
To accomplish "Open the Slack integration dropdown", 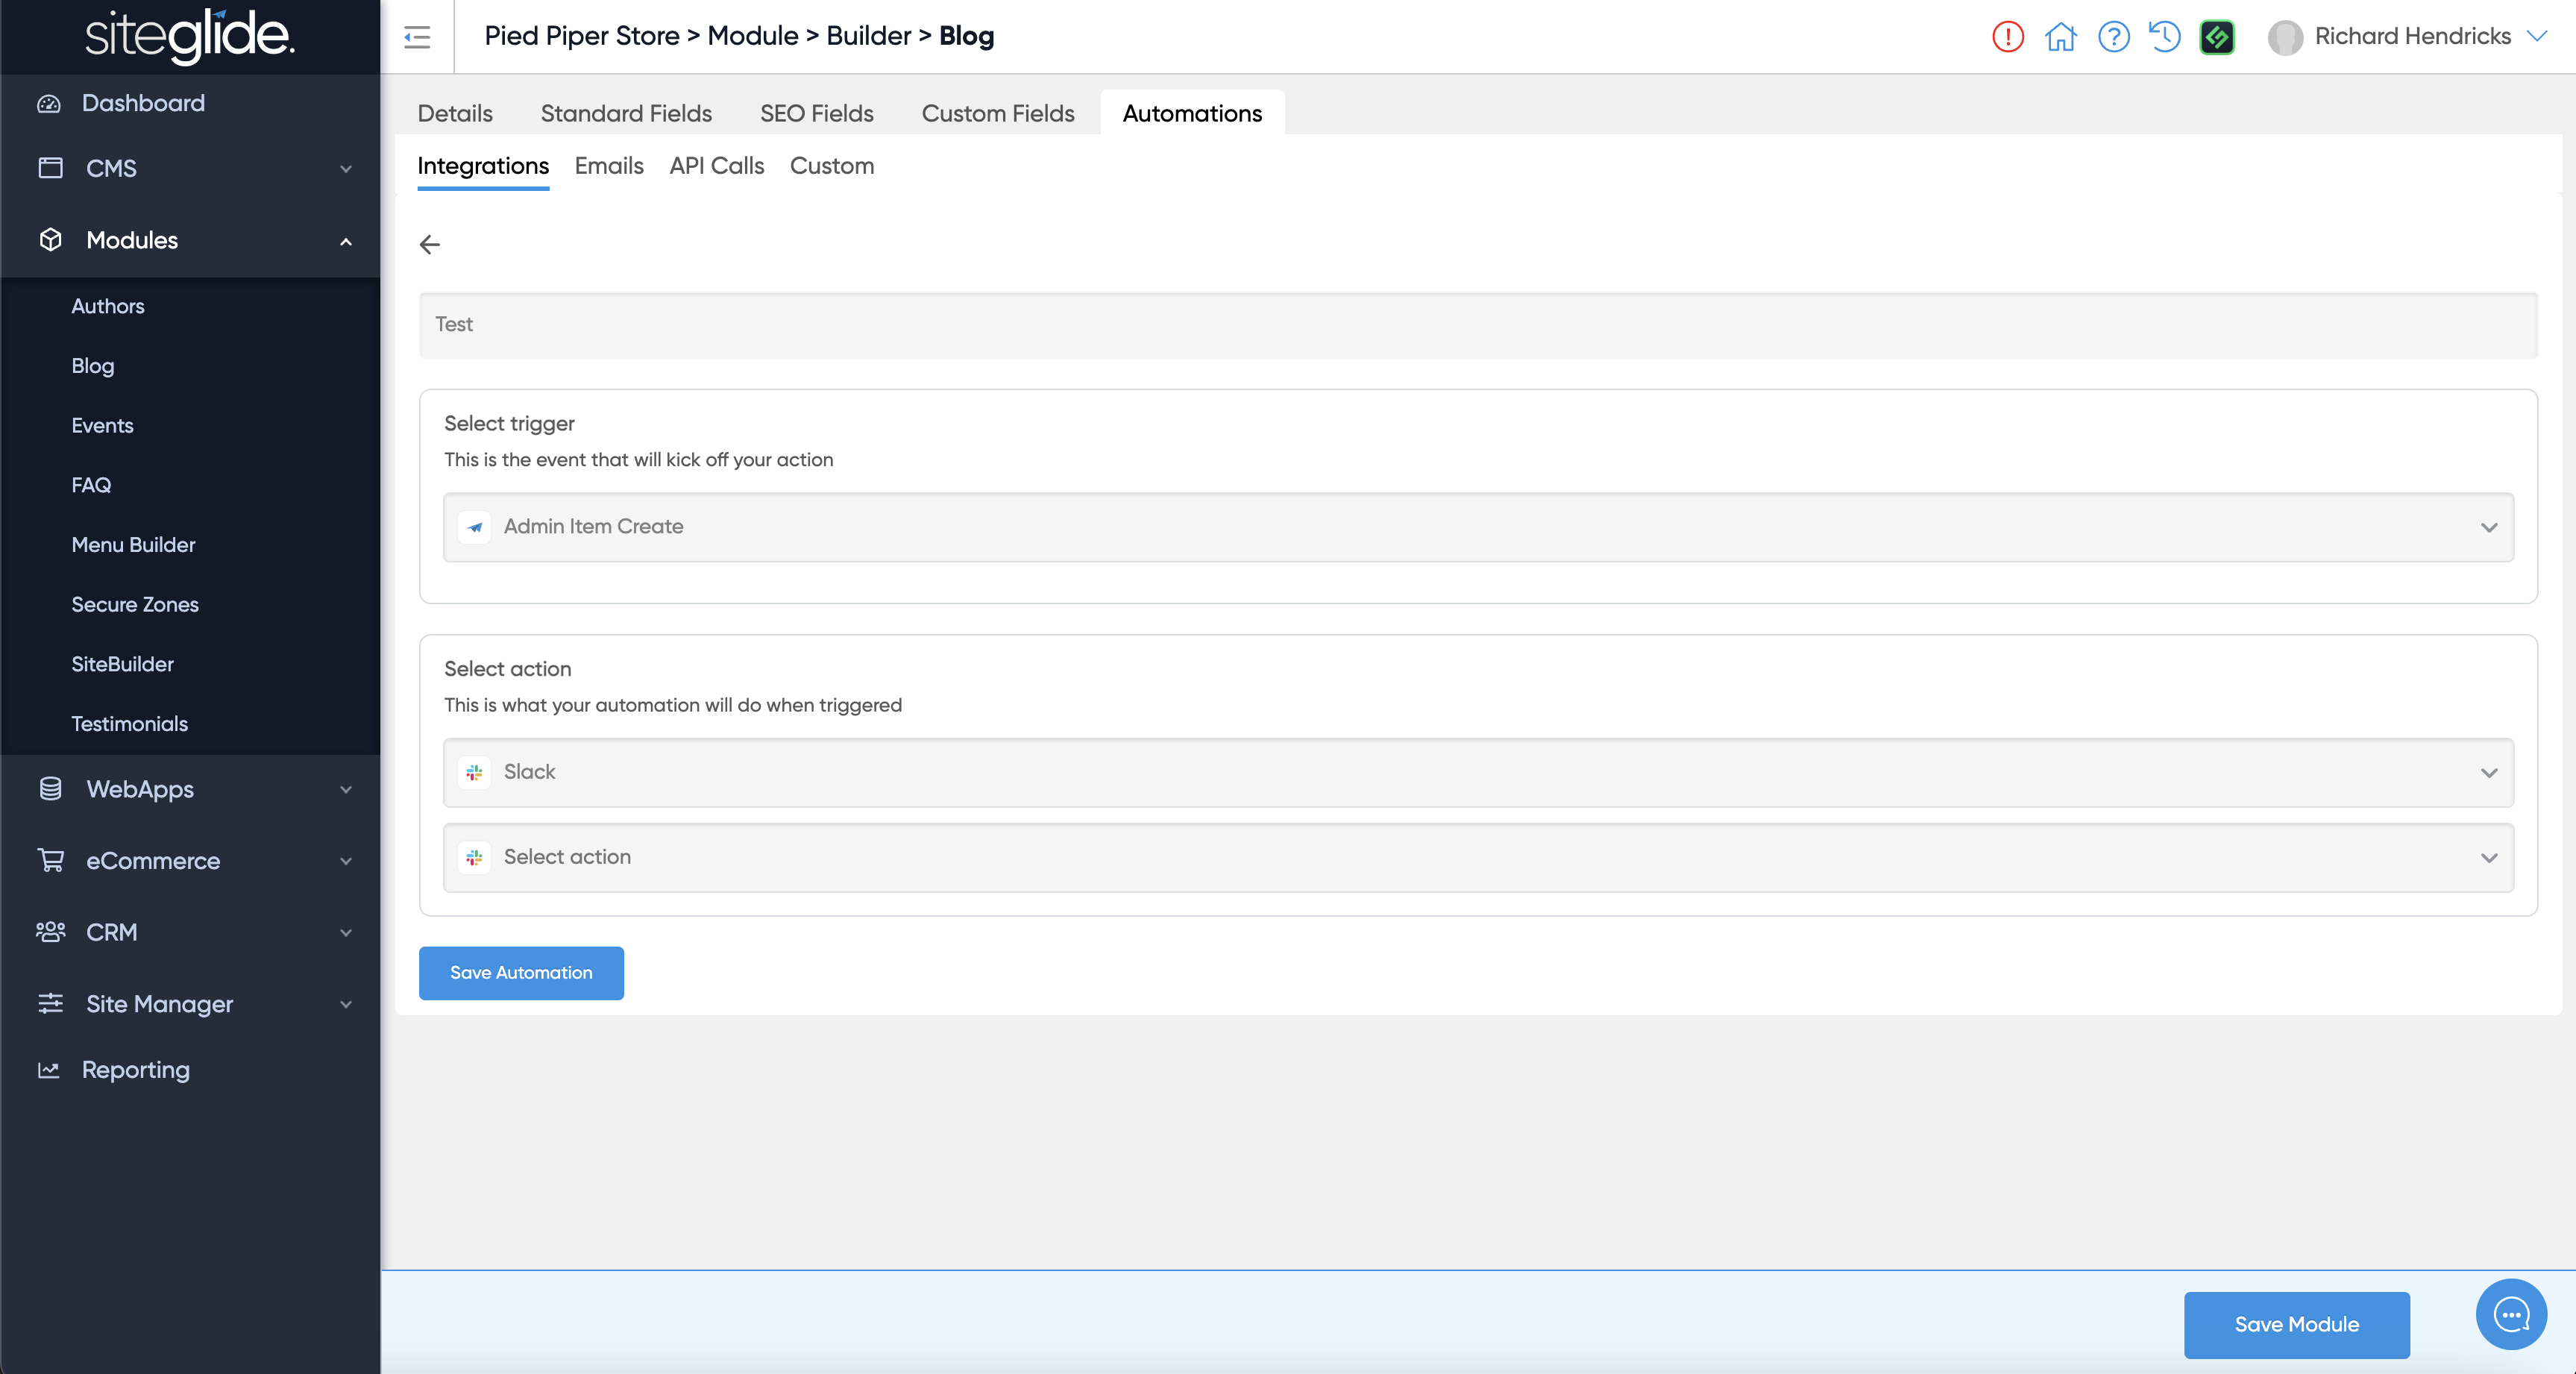I will [x=1478, y=772].
